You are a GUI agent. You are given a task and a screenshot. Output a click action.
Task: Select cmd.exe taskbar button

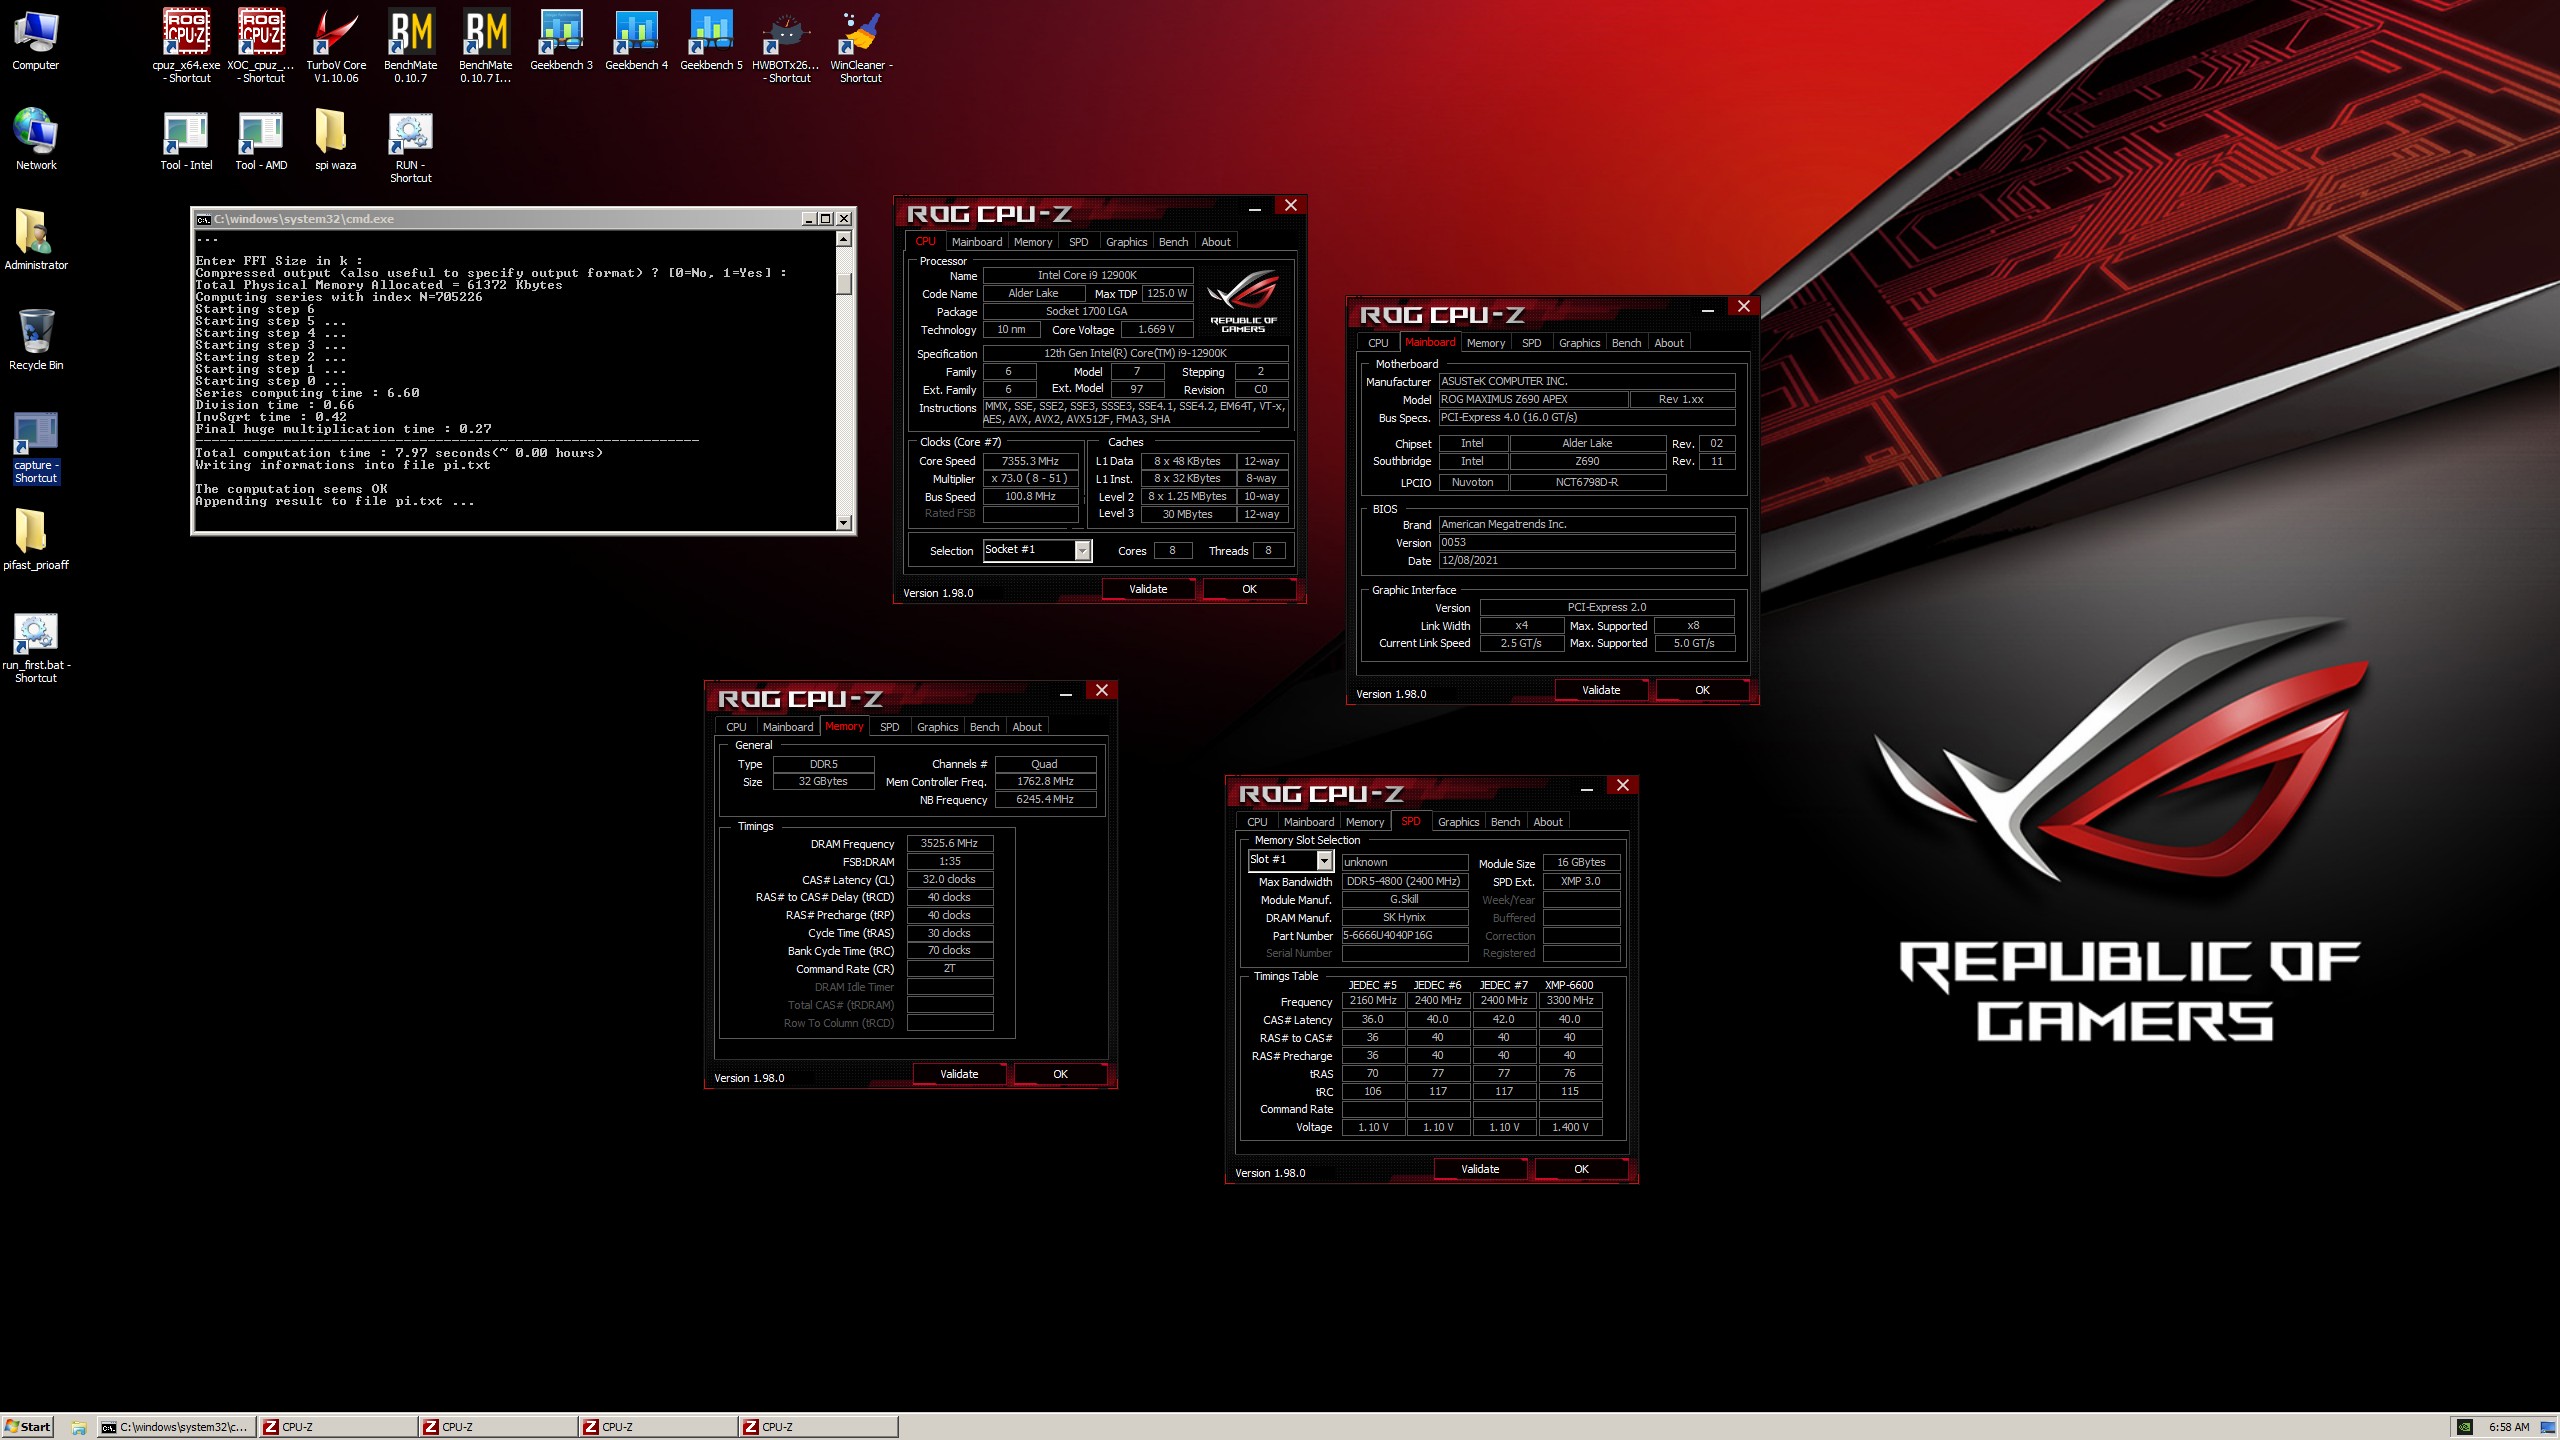point(176,1427)
